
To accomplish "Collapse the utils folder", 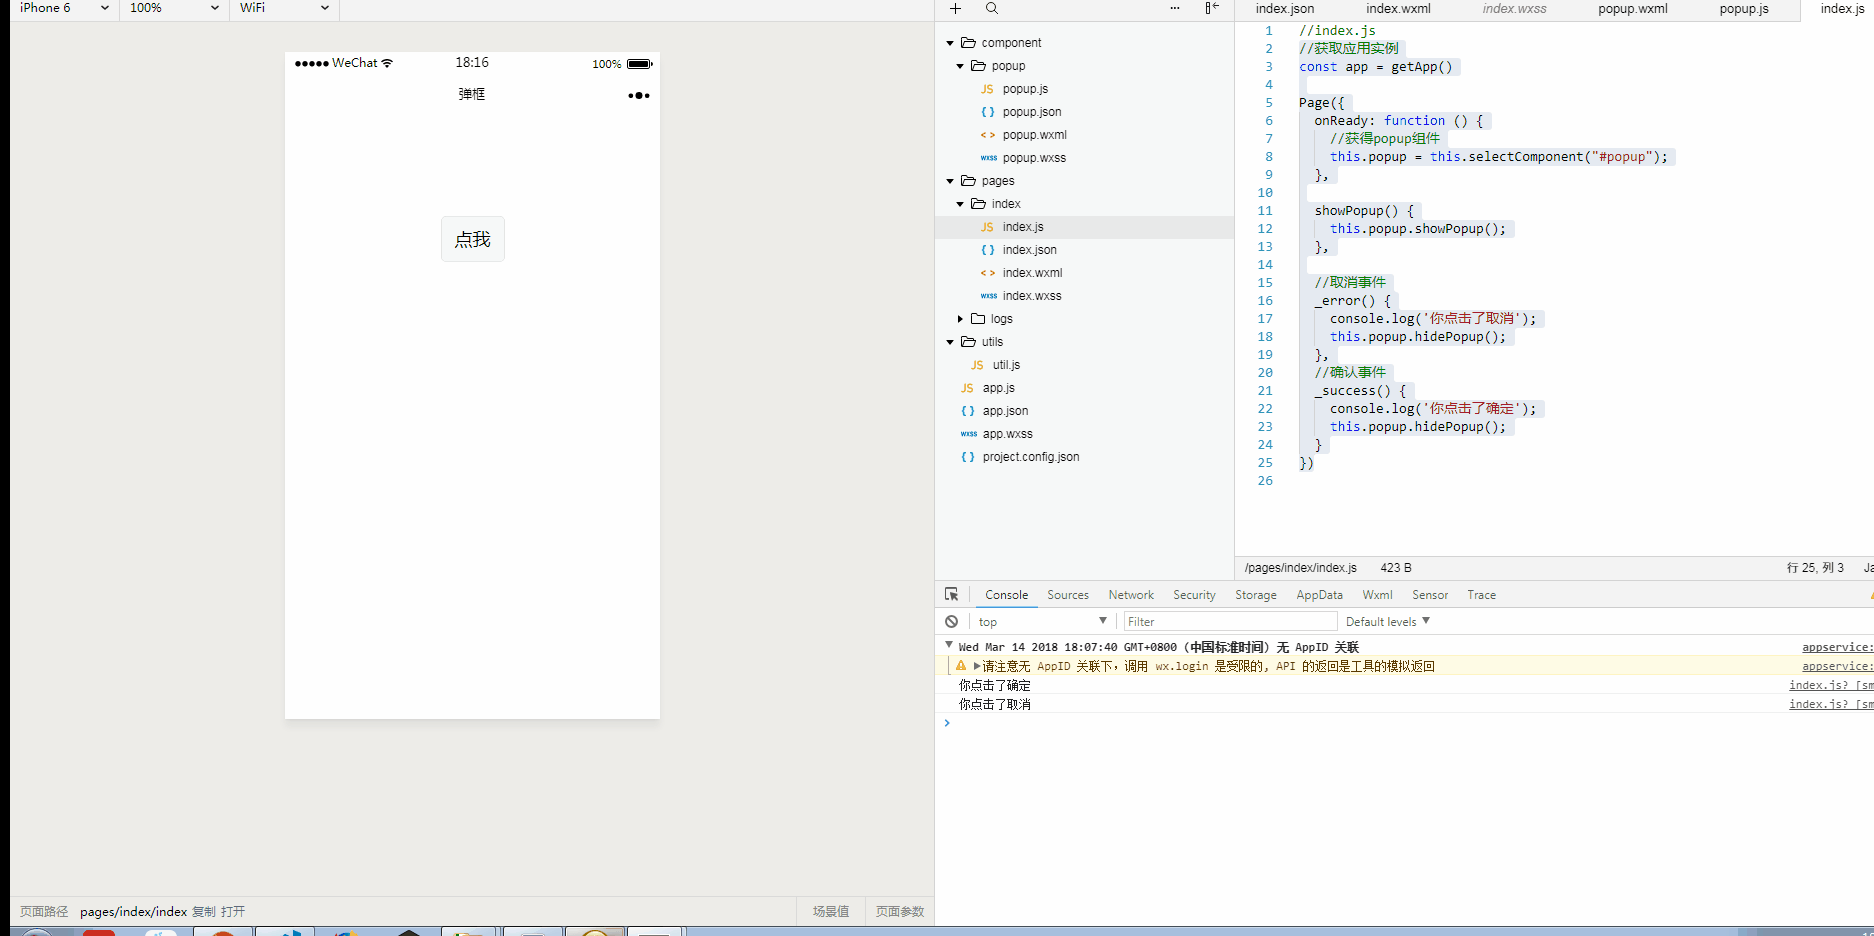I will pyautogui.click(x=950, y=342).
